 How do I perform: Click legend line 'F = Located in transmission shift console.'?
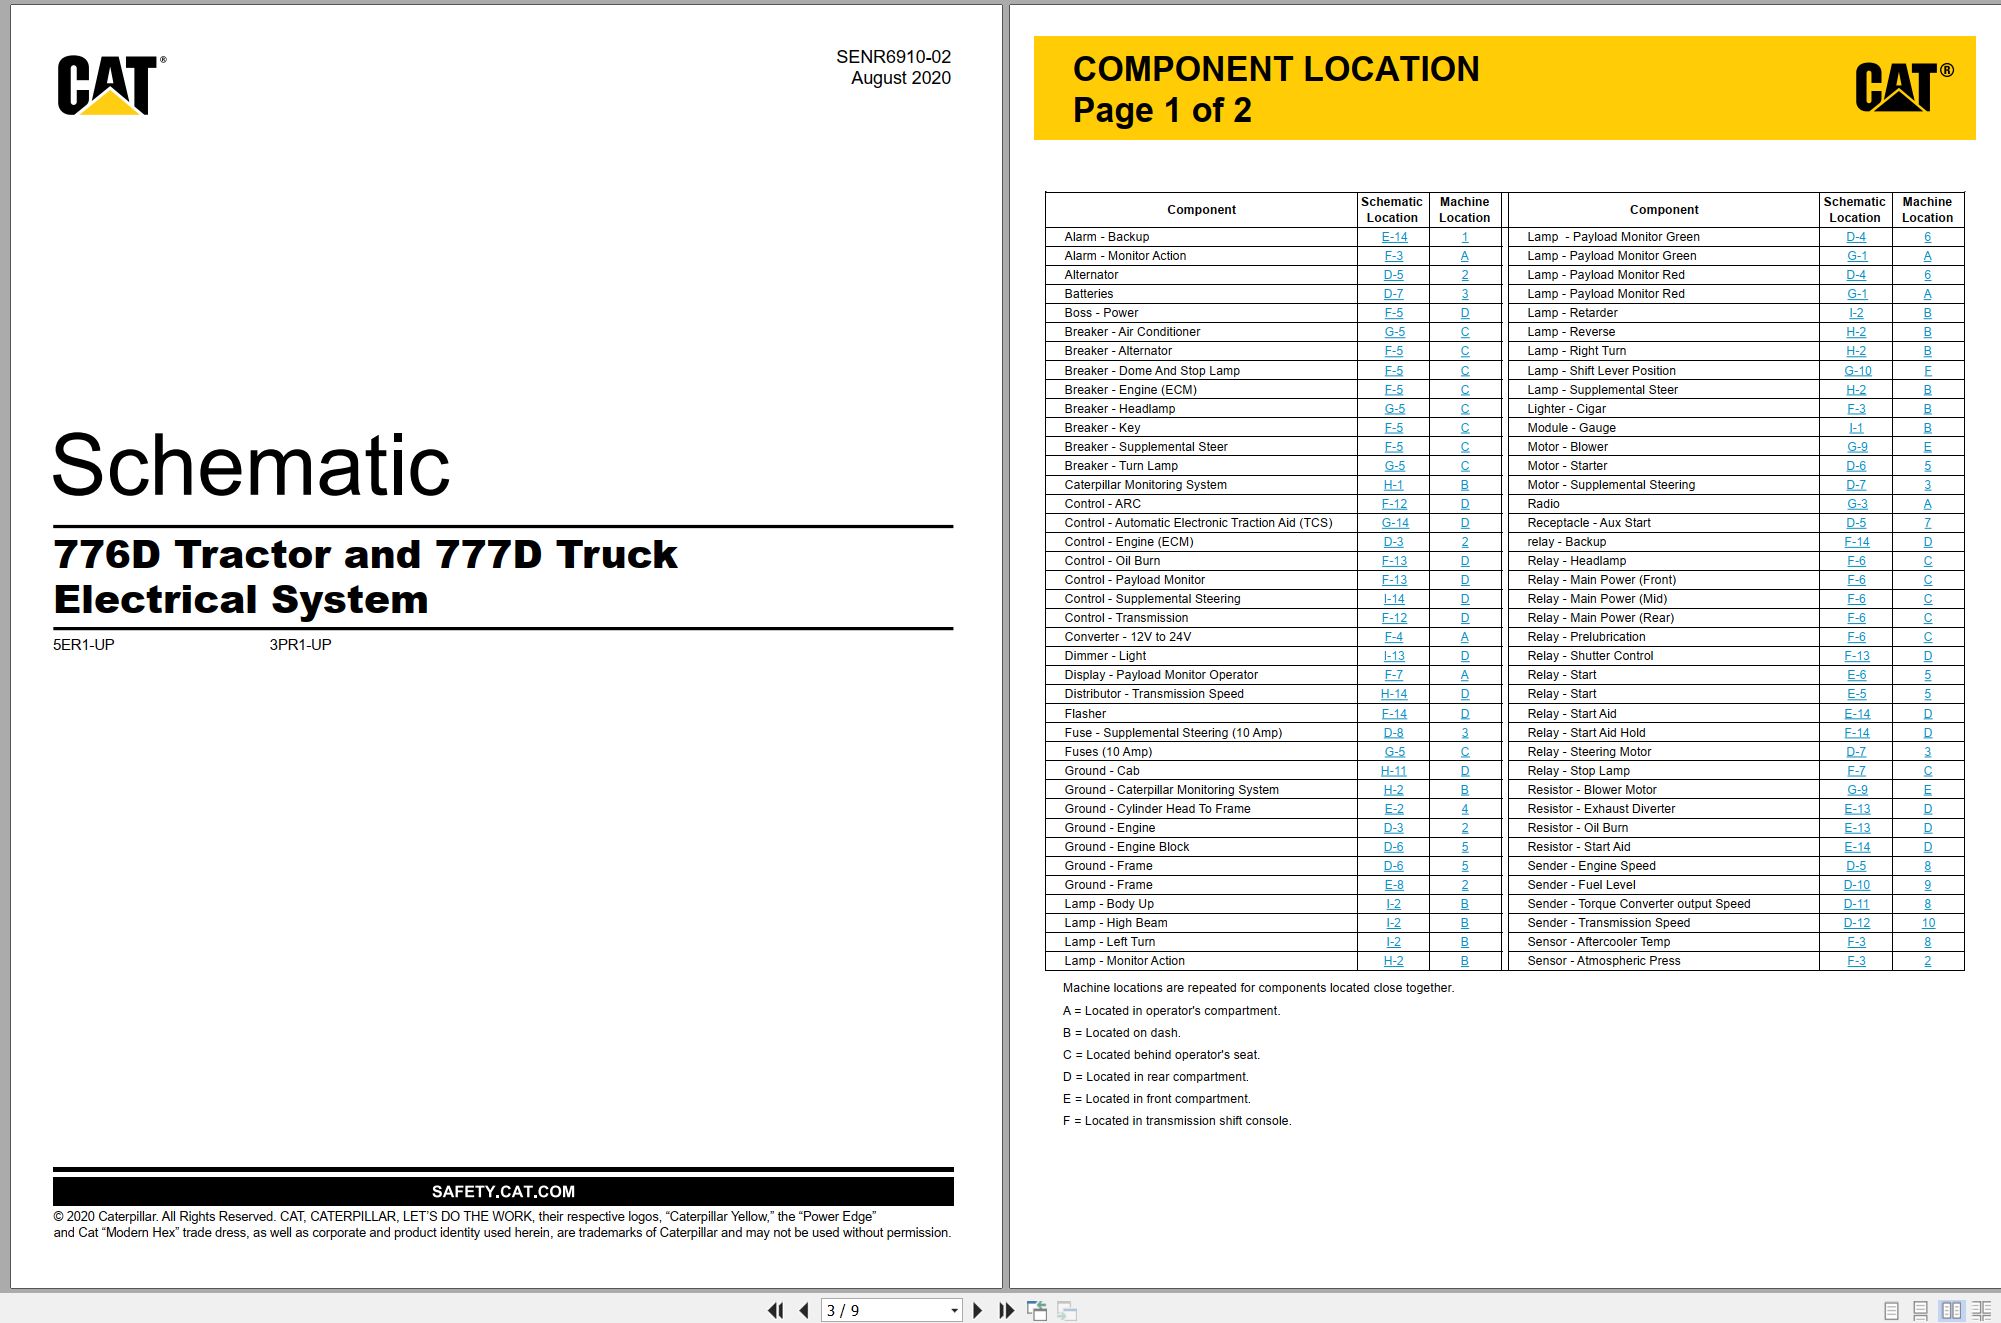[x=1177, y=1121]
